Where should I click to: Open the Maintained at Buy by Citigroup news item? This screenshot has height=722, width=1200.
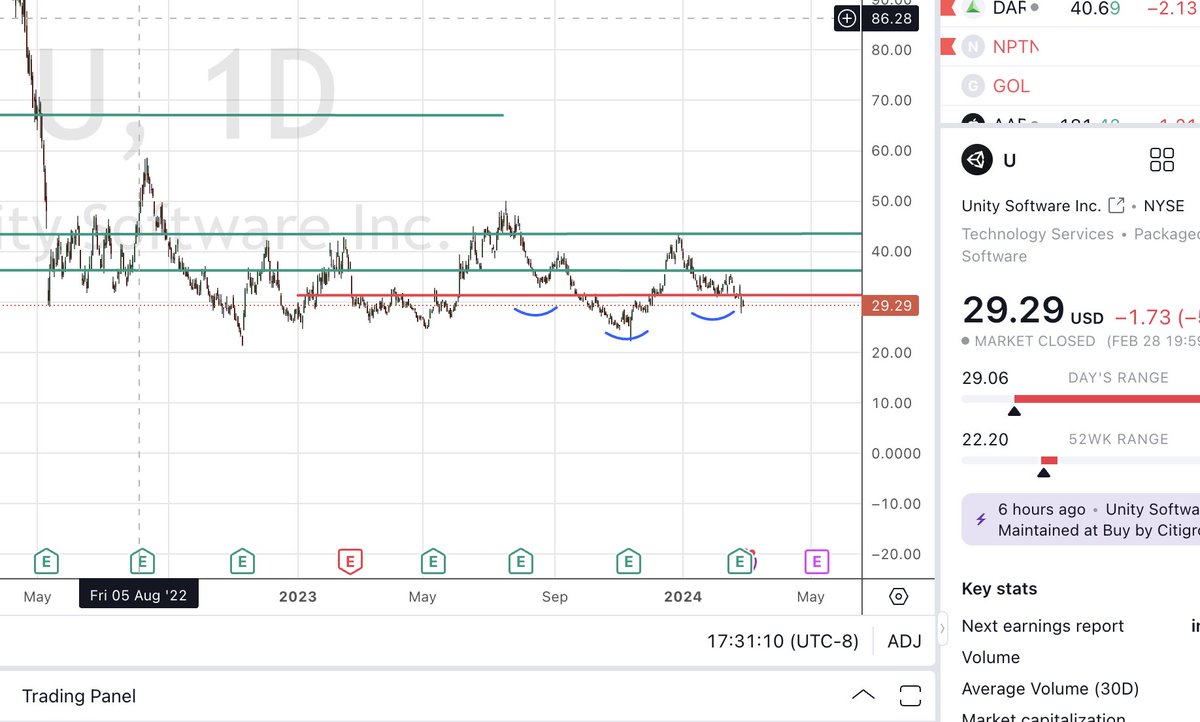[1080, 520]
